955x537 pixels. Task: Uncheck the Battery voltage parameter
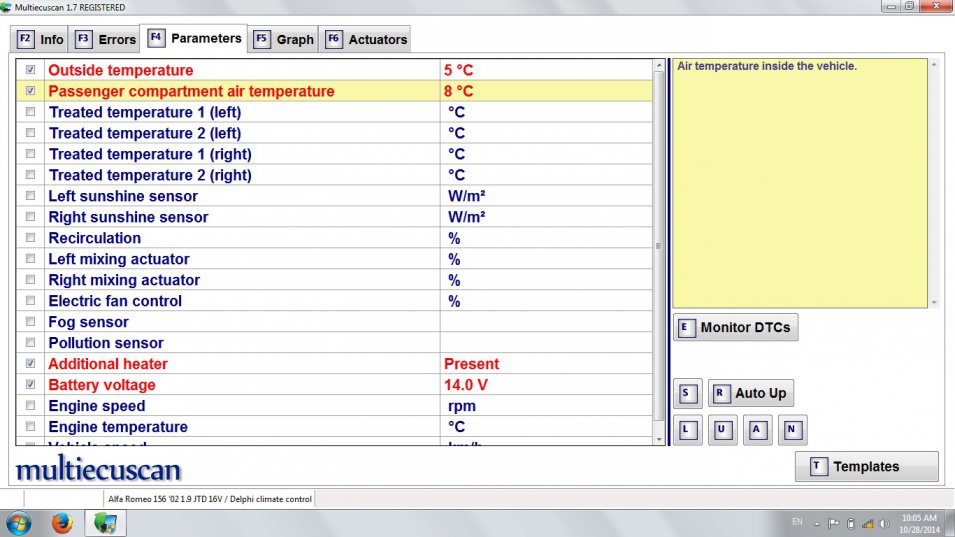30,385
